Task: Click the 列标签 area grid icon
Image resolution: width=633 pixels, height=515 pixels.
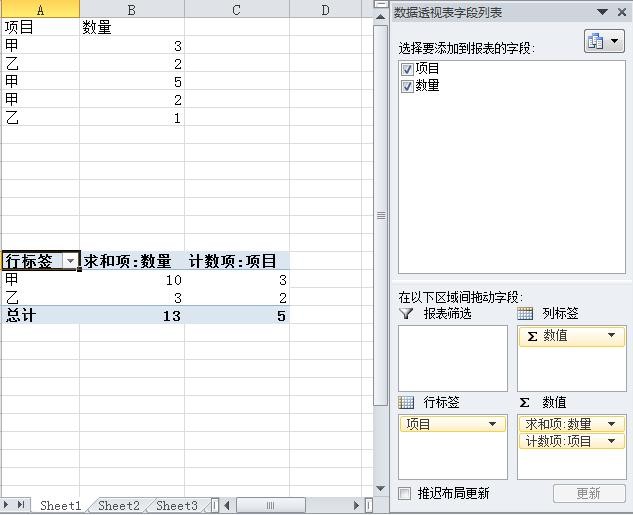Action: pos(525,314)
